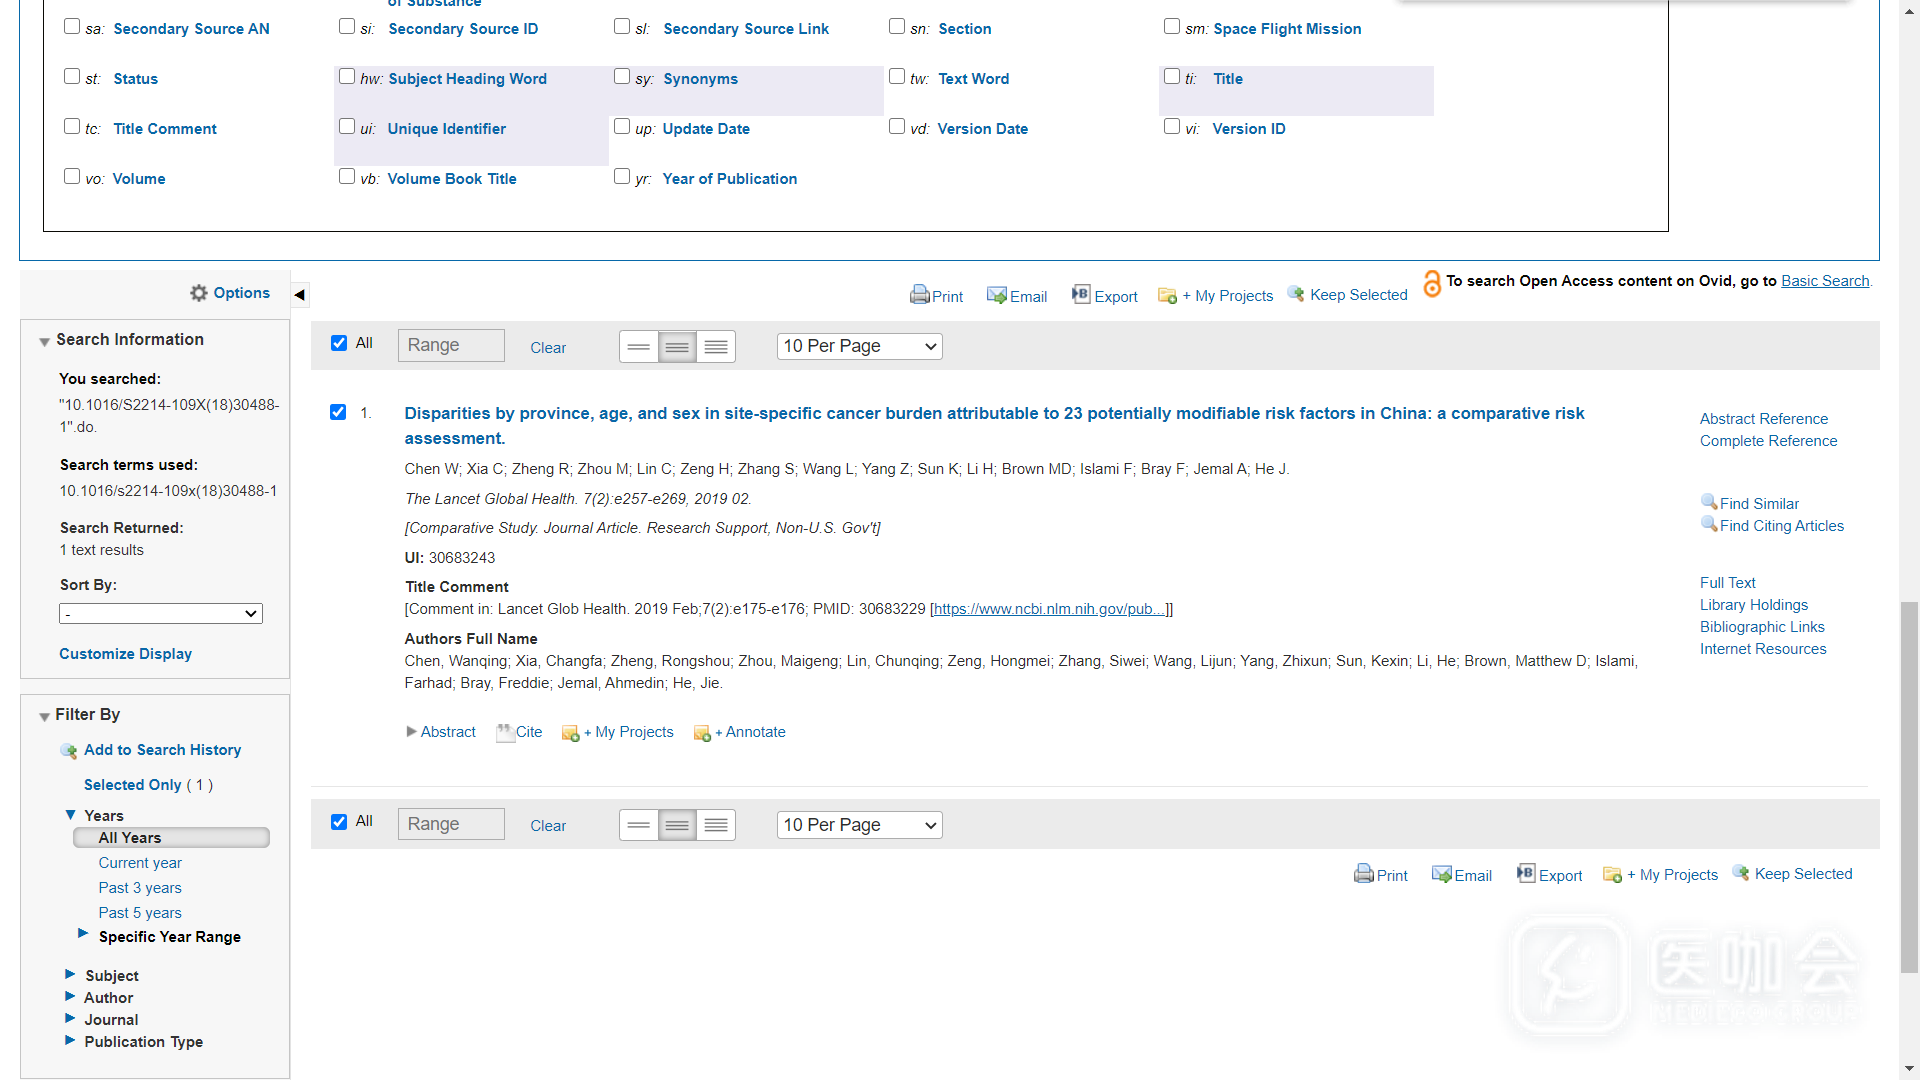The image size is (1920, 1080).
Task: Open the Sort By dropdown
Action: click(161, 613)
